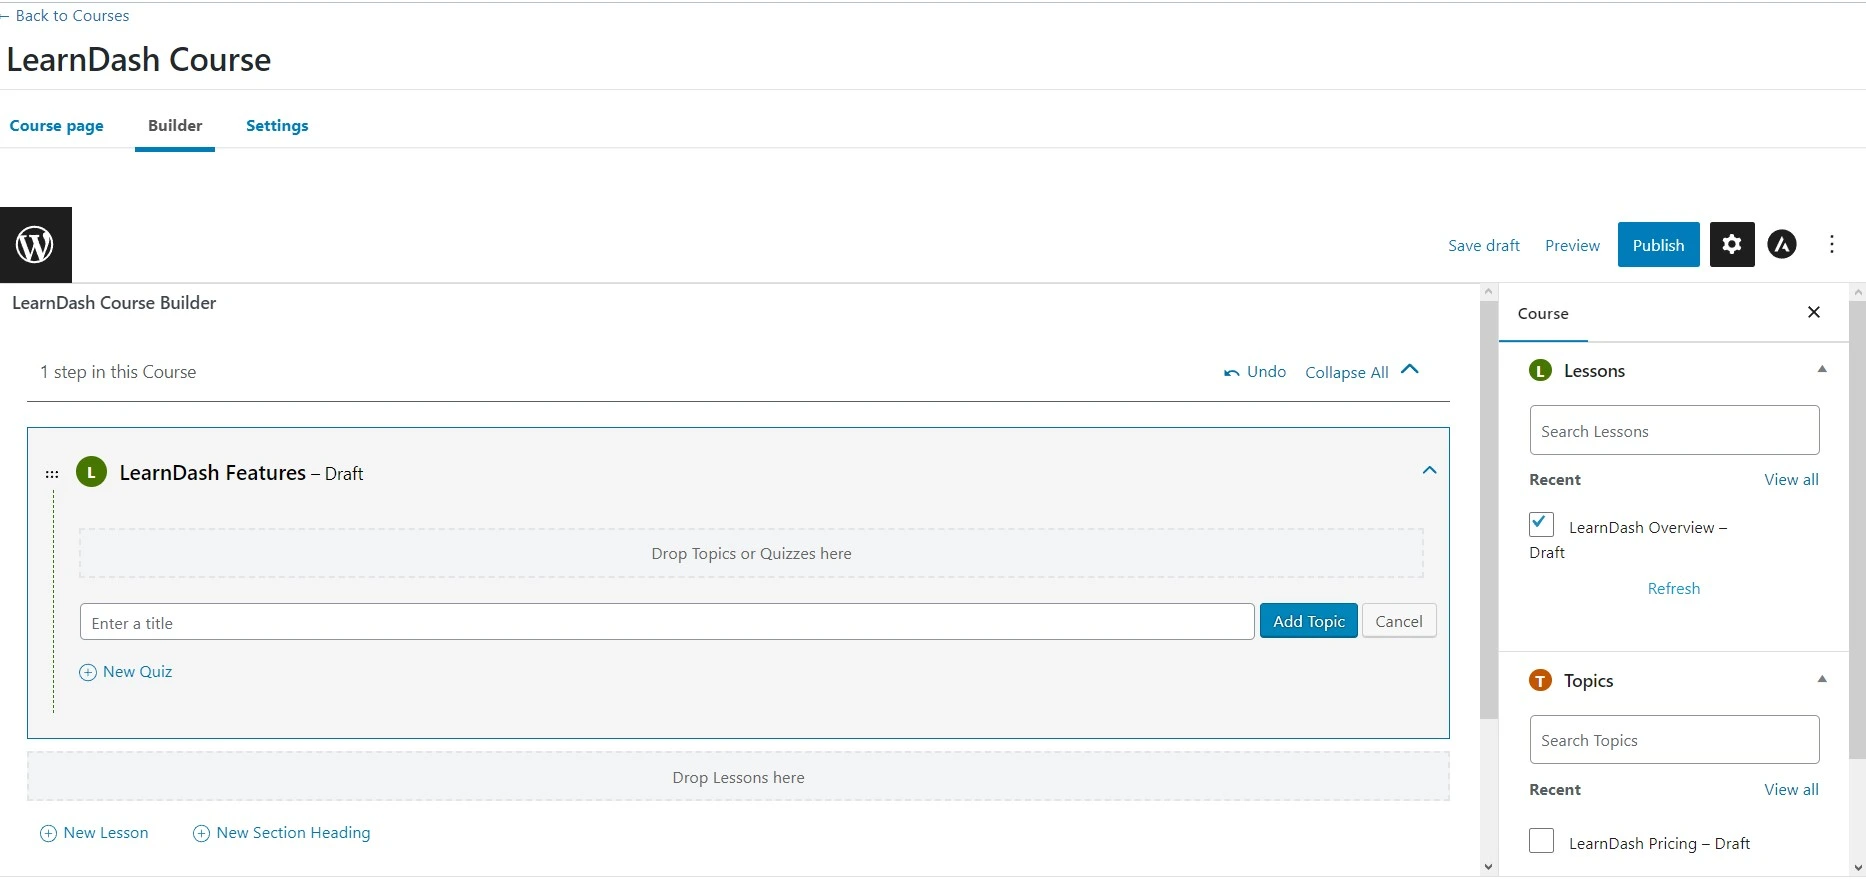The width and height of the screenshot is (1866, 887).
Task: View all recent lessons
Action: 1791,480
